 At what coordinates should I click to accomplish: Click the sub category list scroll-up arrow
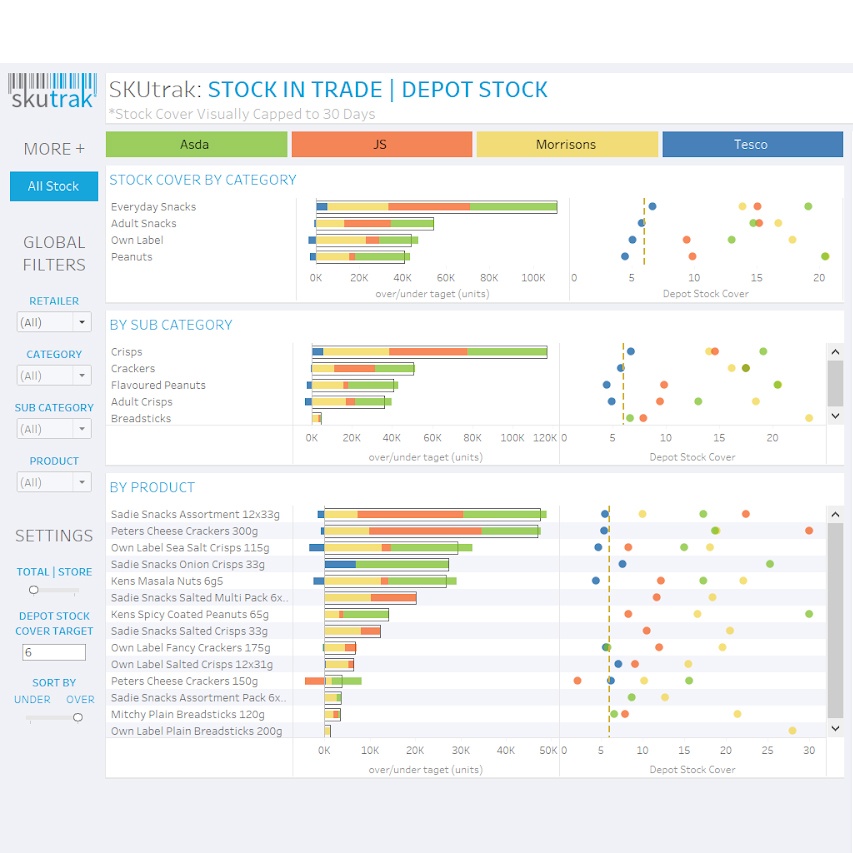point(835,351)
